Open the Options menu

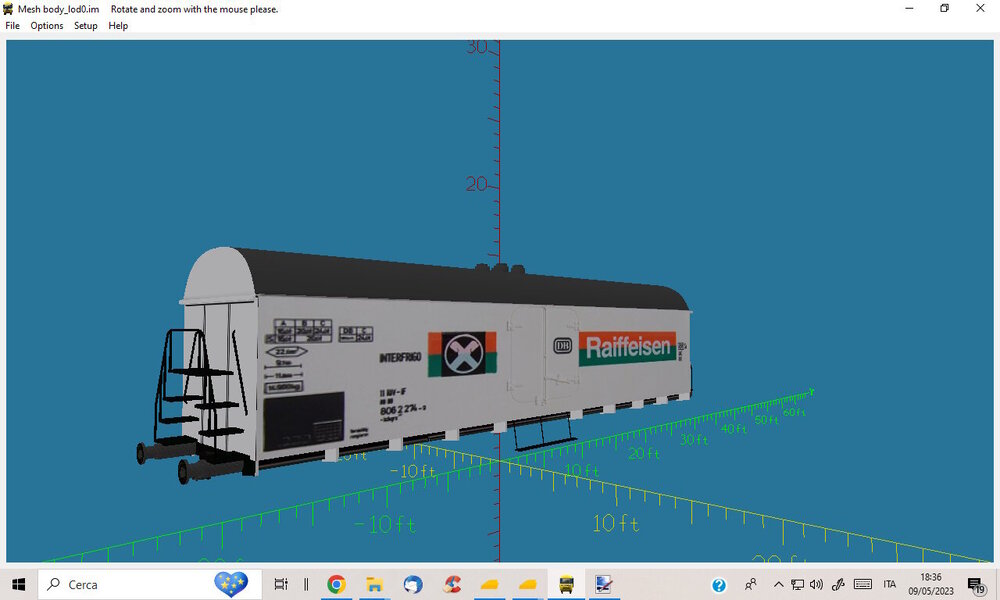(47, 26)
